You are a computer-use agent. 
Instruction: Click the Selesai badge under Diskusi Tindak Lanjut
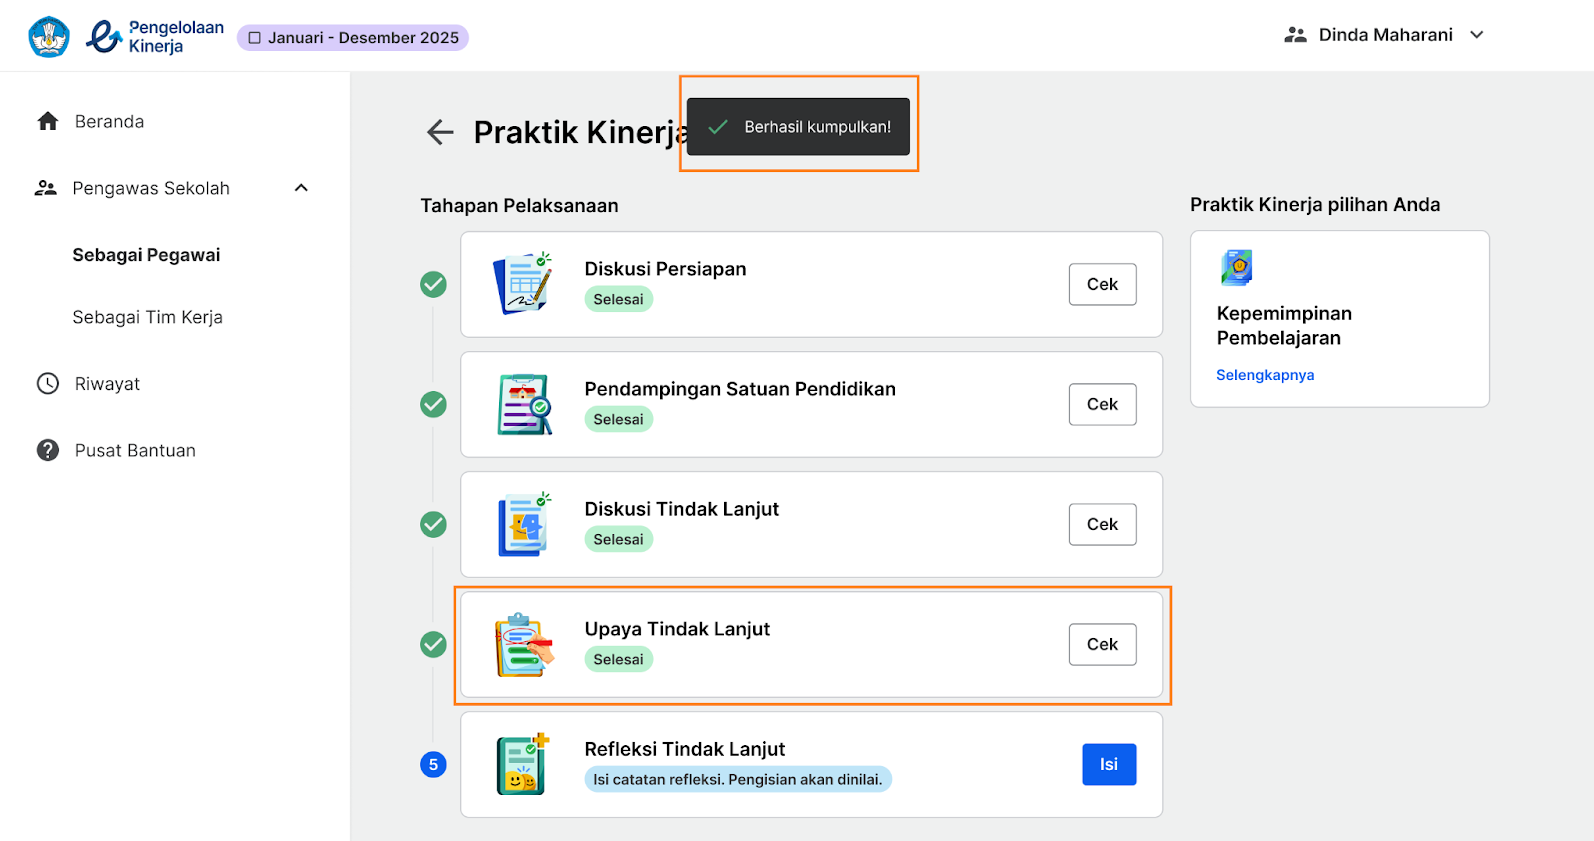pos(618,539)
